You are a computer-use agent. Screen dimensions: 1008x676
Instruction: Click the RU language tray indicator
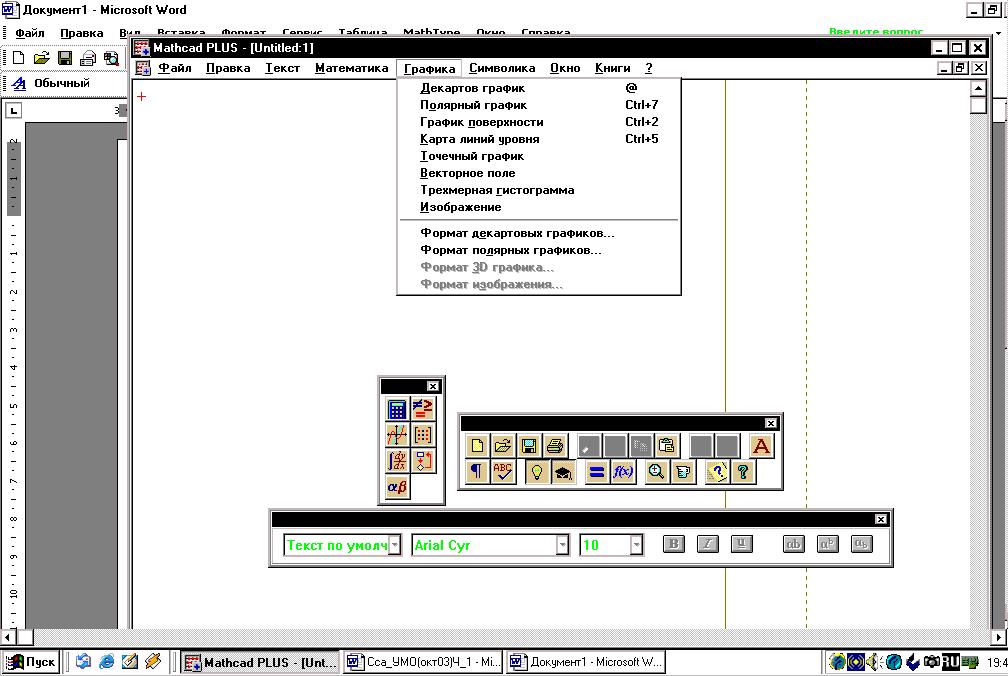coord(951,662)
